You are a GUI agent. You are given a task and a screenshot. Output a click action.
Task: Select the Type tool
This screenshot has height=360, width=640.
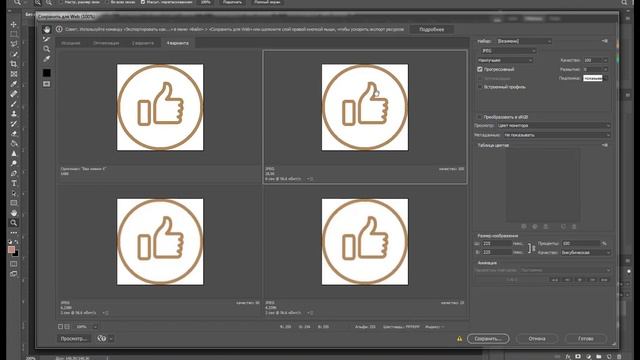tap(13, 183)
